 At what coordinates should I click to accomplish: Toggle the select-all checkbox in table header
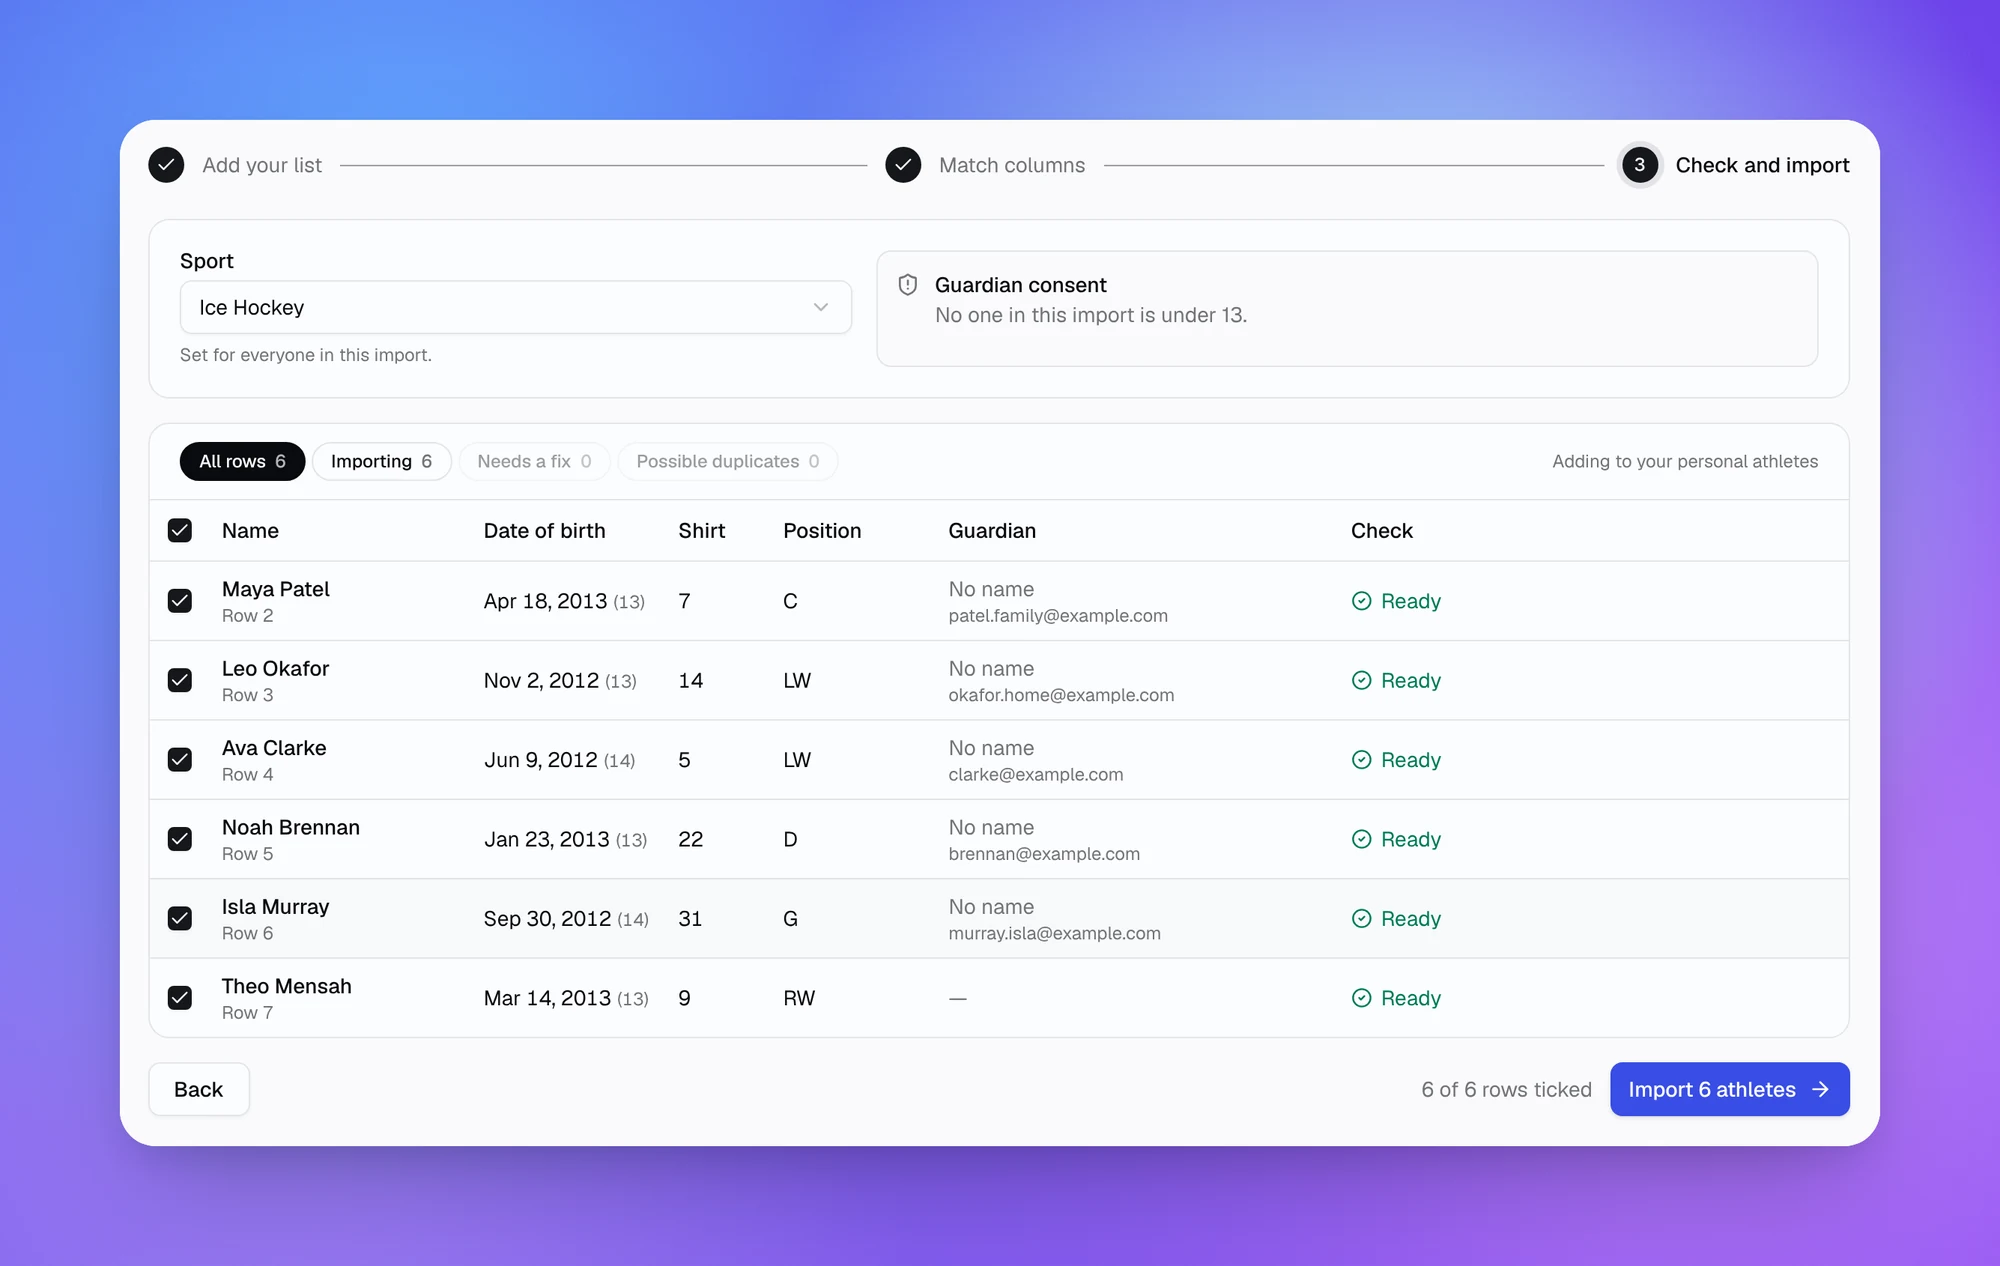(x=180, y=530)
